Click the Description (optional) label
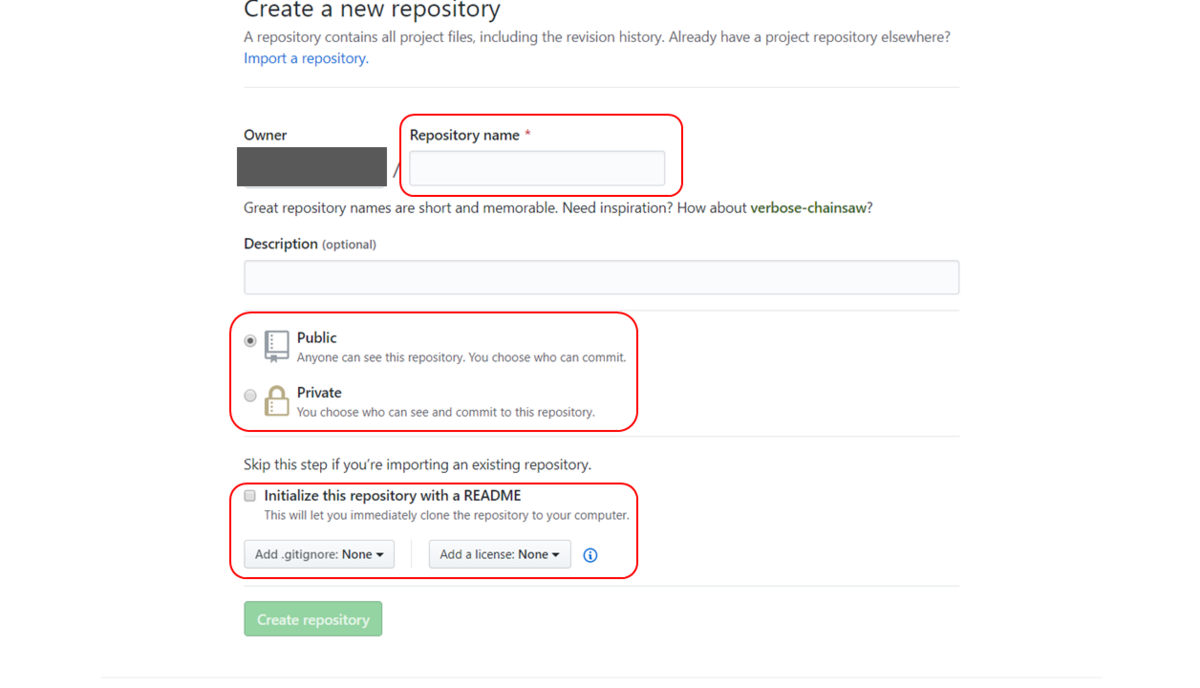This screenshot has width=1200, height=688. [310, 244]
